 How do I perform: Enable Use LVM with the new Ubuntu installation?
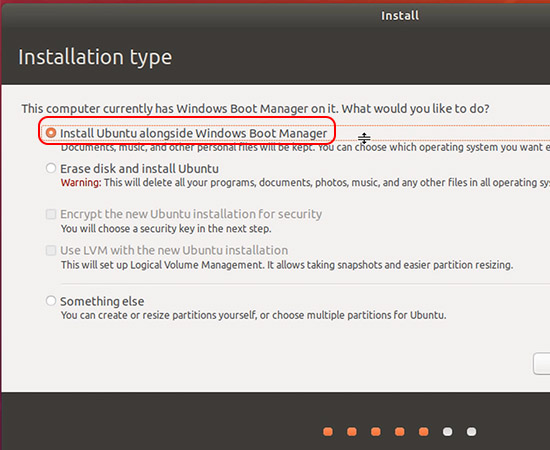point(51,250)
